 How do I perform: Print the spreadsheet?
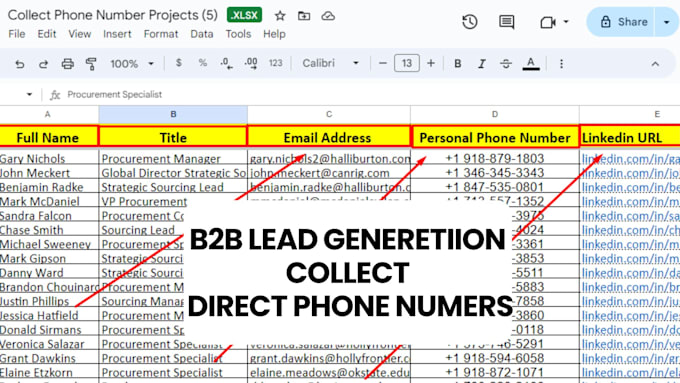click(x=67, y=64)
